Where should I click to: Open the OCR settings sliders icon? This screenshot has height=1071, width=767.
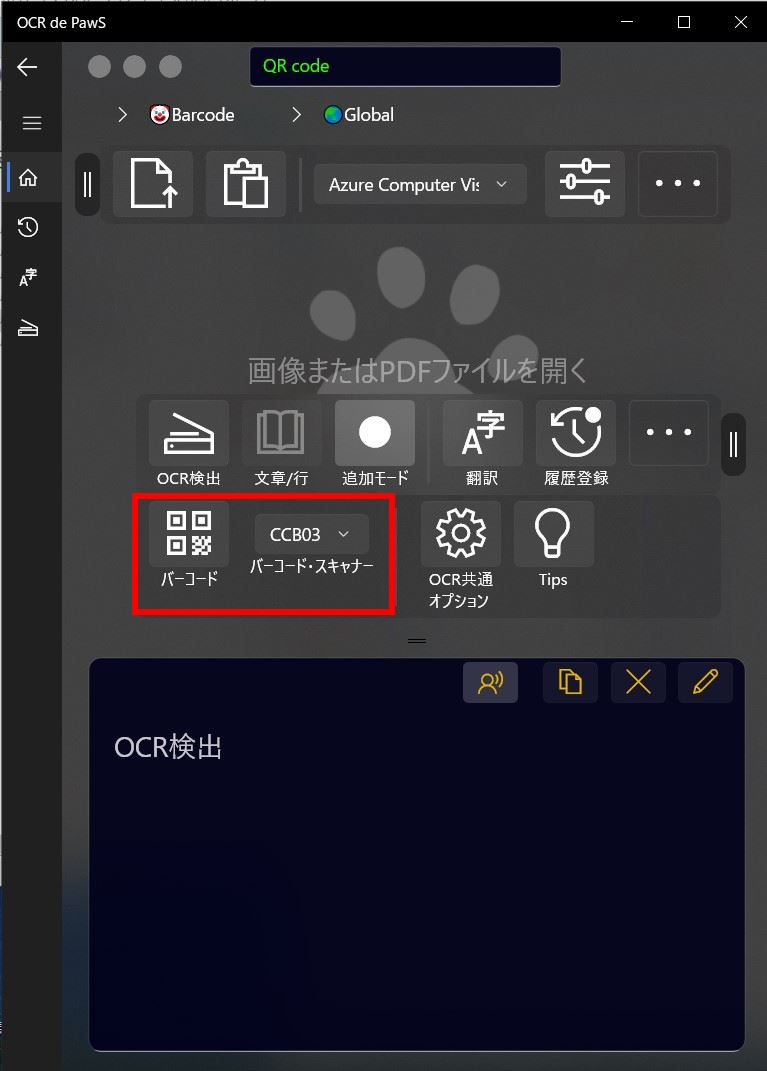(585, 184)
